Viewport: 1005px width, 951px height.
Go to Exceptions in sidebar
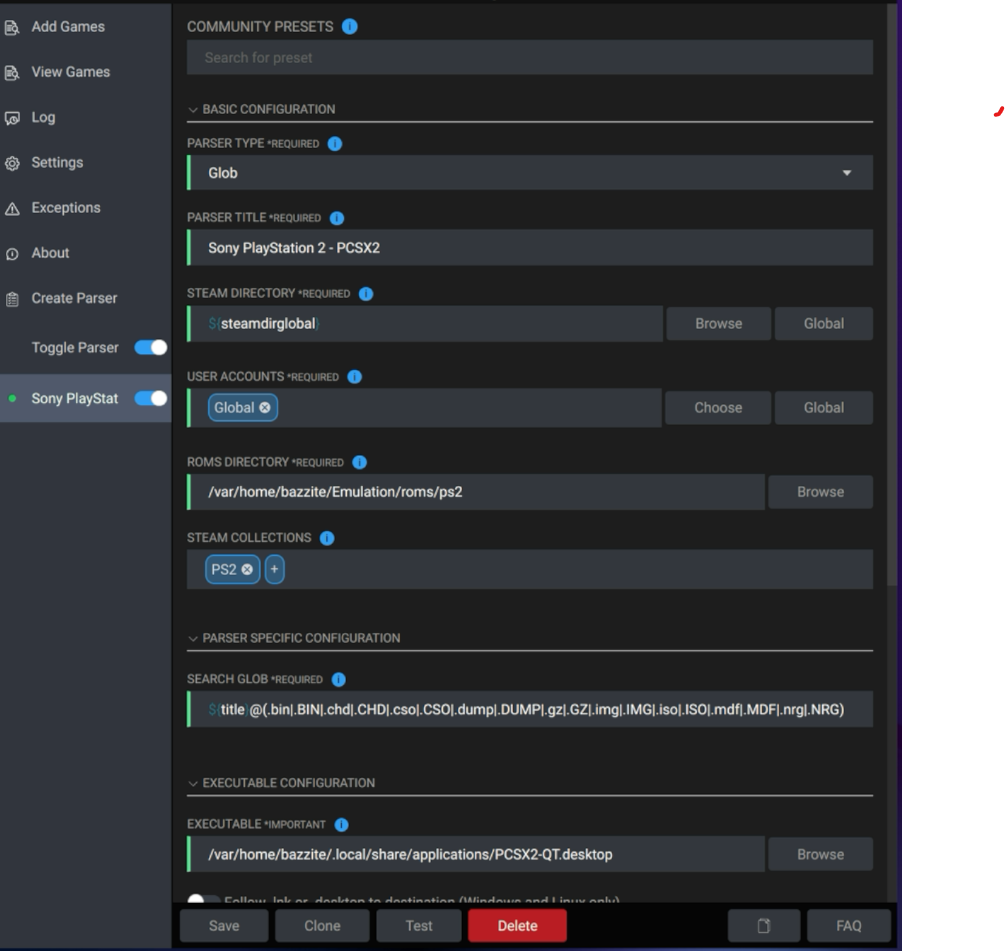pos(65,208)
